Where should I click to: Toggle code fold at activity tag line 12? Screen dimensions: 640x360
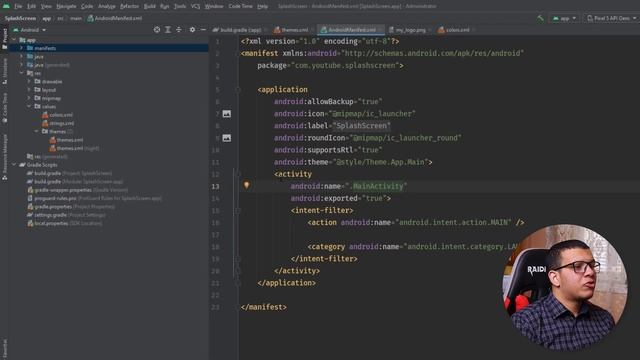pos(238,175)
